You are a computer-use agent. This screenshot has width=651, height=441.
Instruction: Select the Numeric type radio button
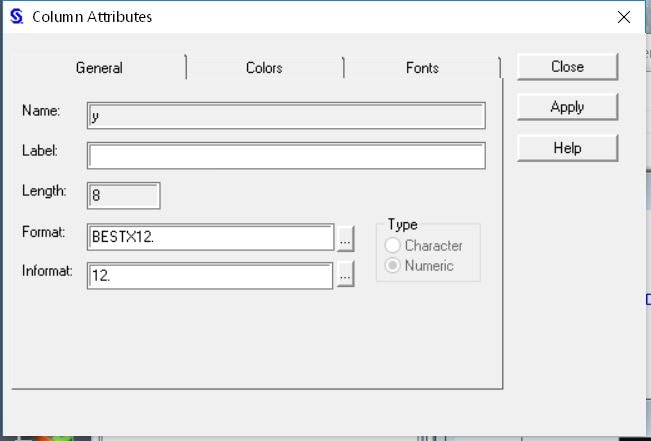coord(392,266)
